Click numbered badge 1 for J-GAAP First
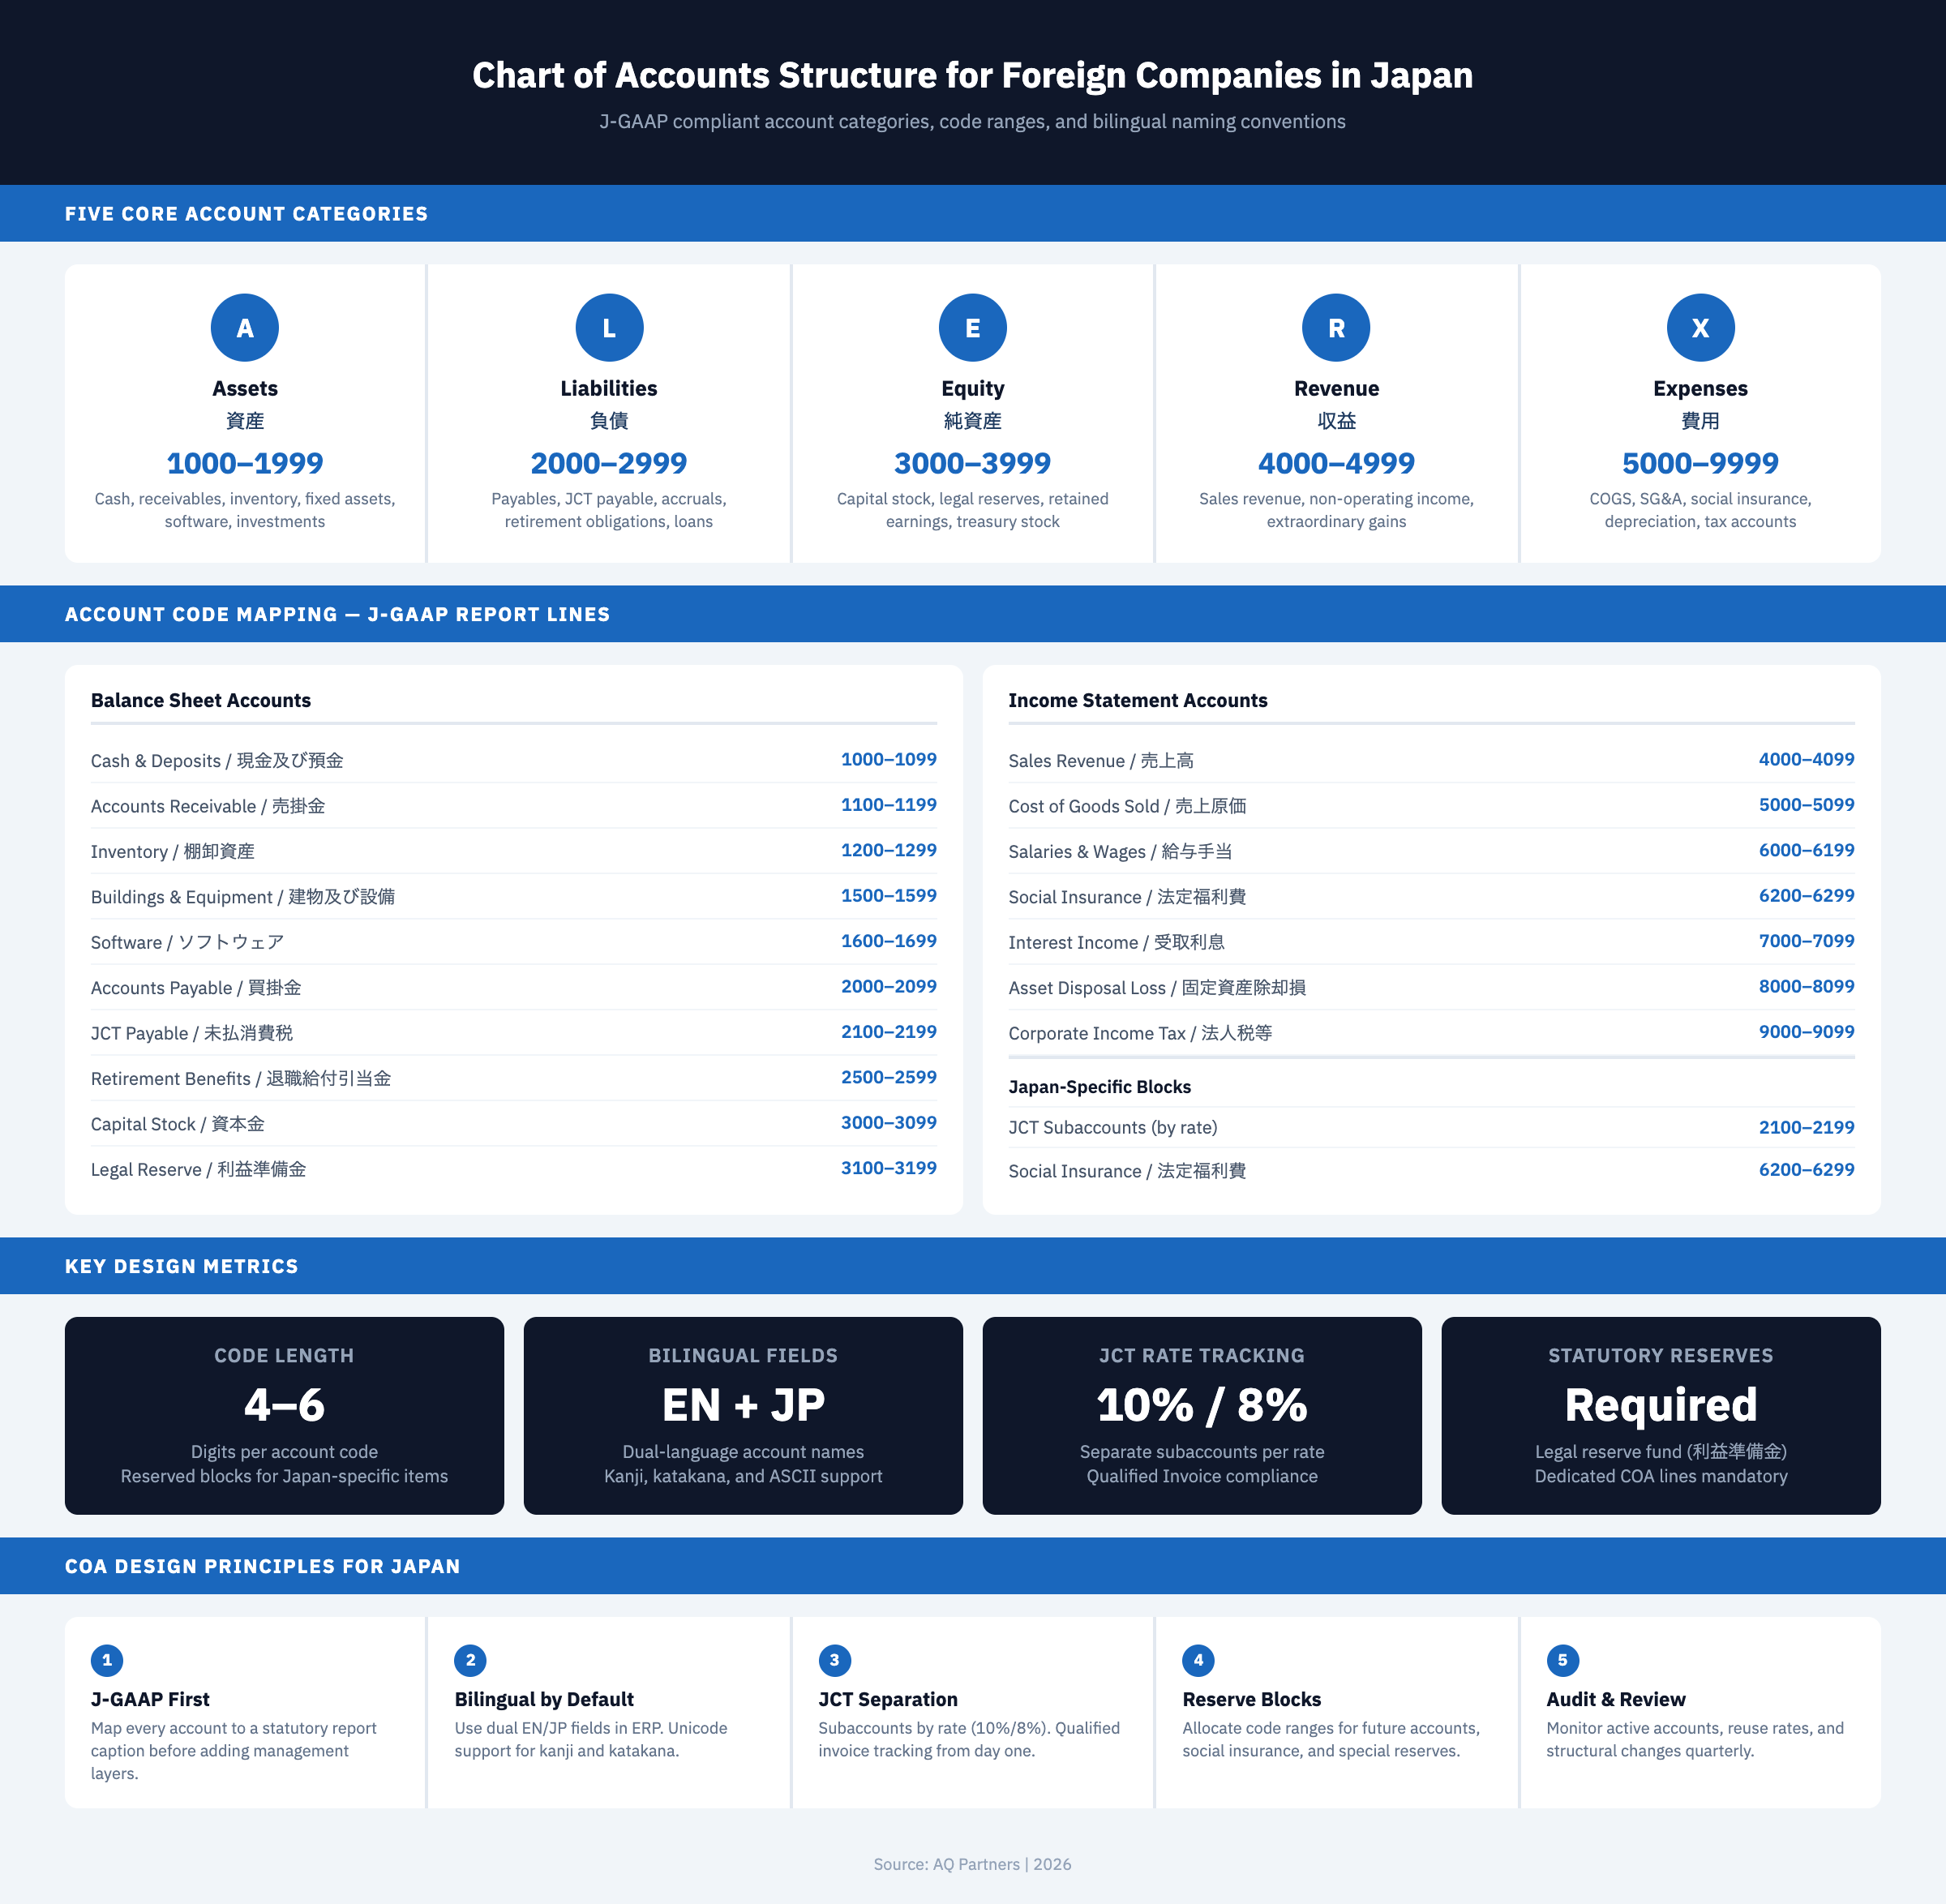This screenshot has height=1904, width=1946. tap(107, 1660)
